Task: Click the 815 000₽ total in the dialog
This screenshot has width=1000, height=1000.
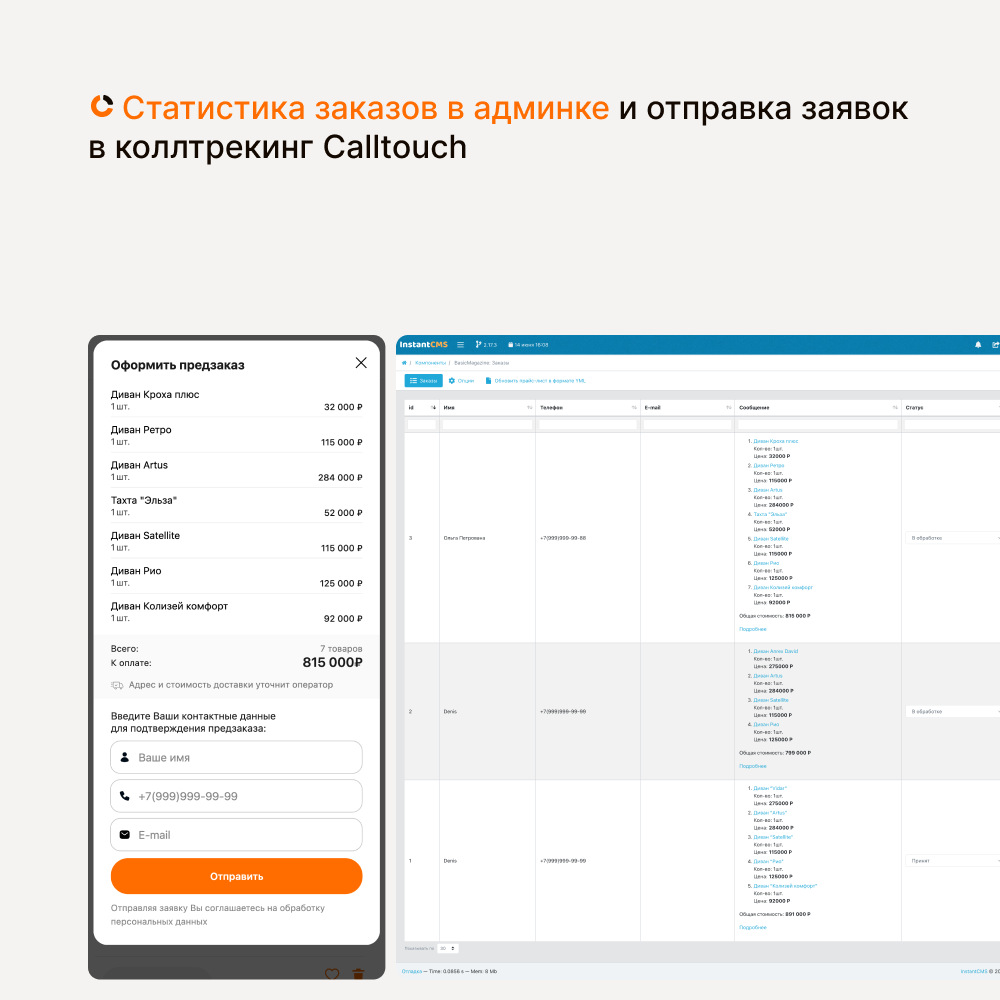Action: pos(332,663)
